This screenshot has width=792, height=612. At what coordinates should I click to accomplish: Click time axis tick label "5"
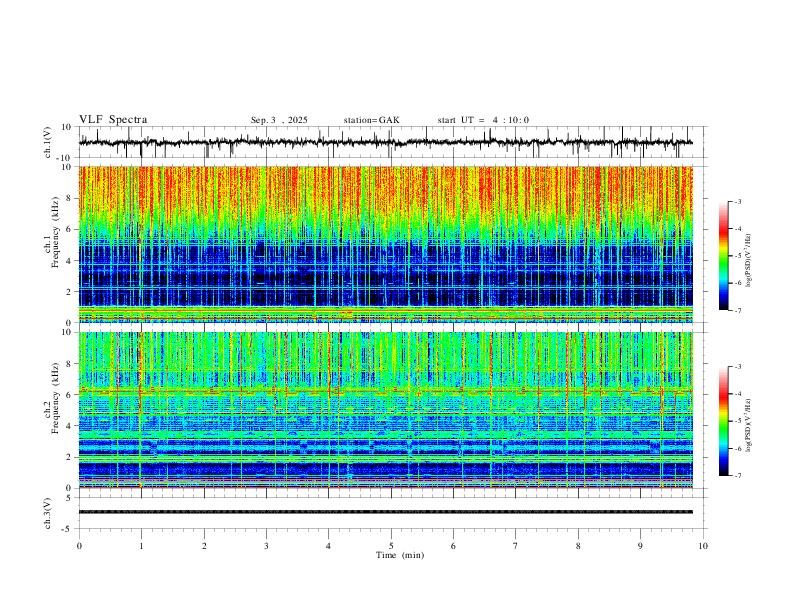[x=391, y=546]
